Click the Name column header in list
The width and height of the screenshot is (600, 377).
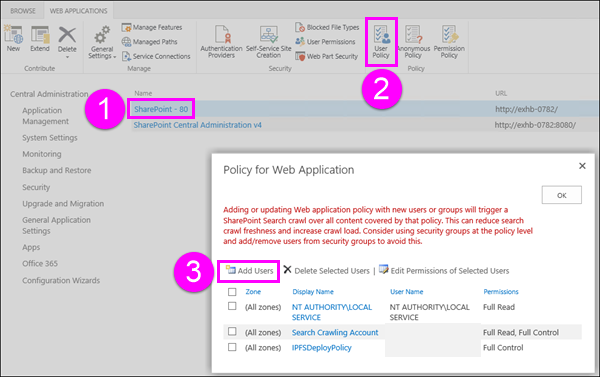[143, 93]
